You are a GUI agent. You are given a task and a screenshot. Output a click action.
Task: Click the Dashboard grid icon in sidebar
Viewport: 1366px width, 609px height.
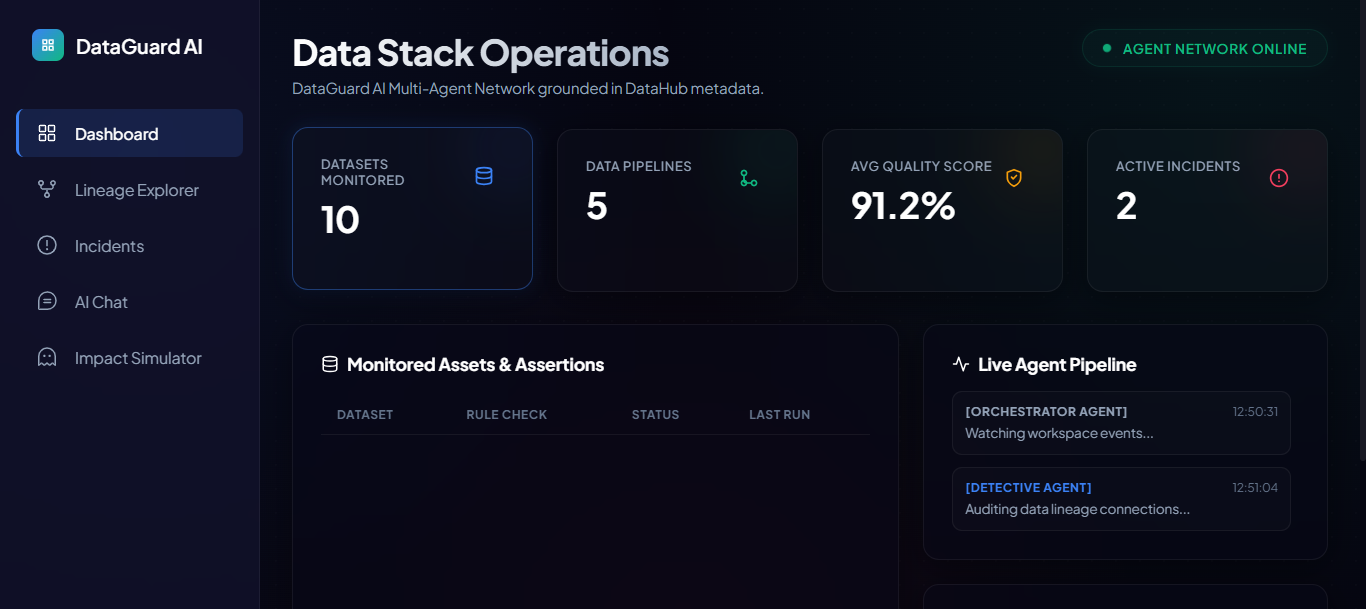47,133
